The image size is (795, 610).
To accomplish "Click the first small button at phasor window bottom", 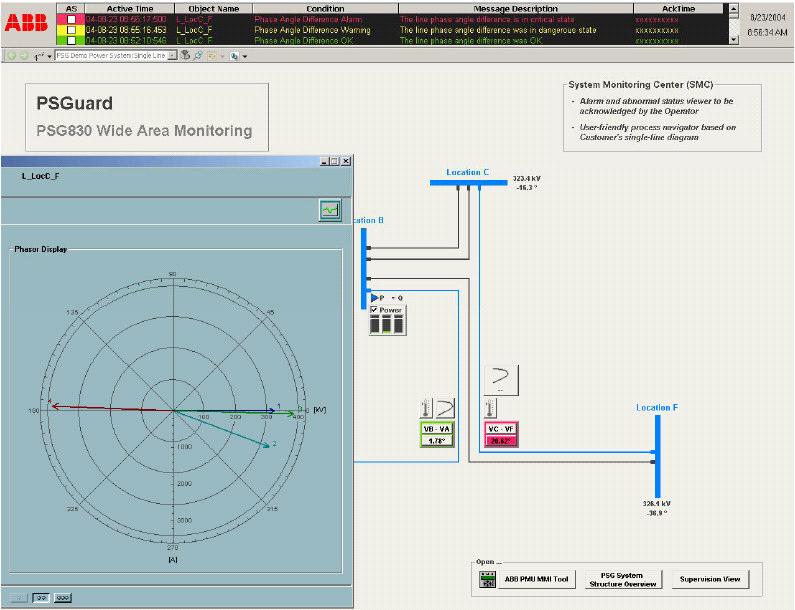I will coord(19,598).
